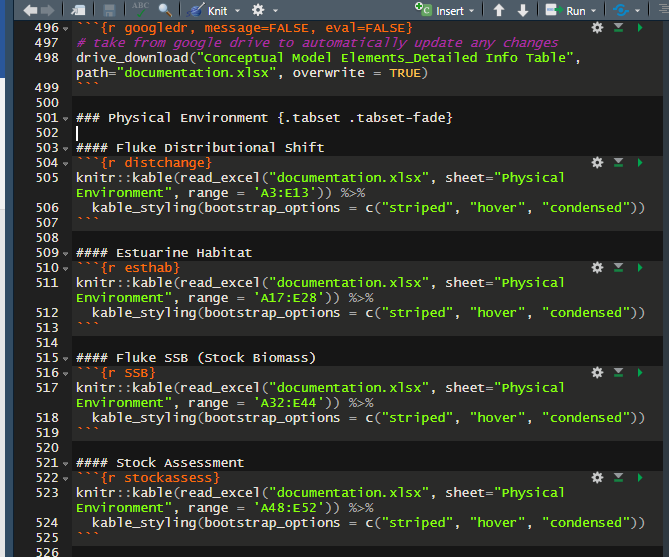Go to next chunk down arrow
The height and width of the screenshot is (557, 669).
pyautogui.click(x=523, y=10)
